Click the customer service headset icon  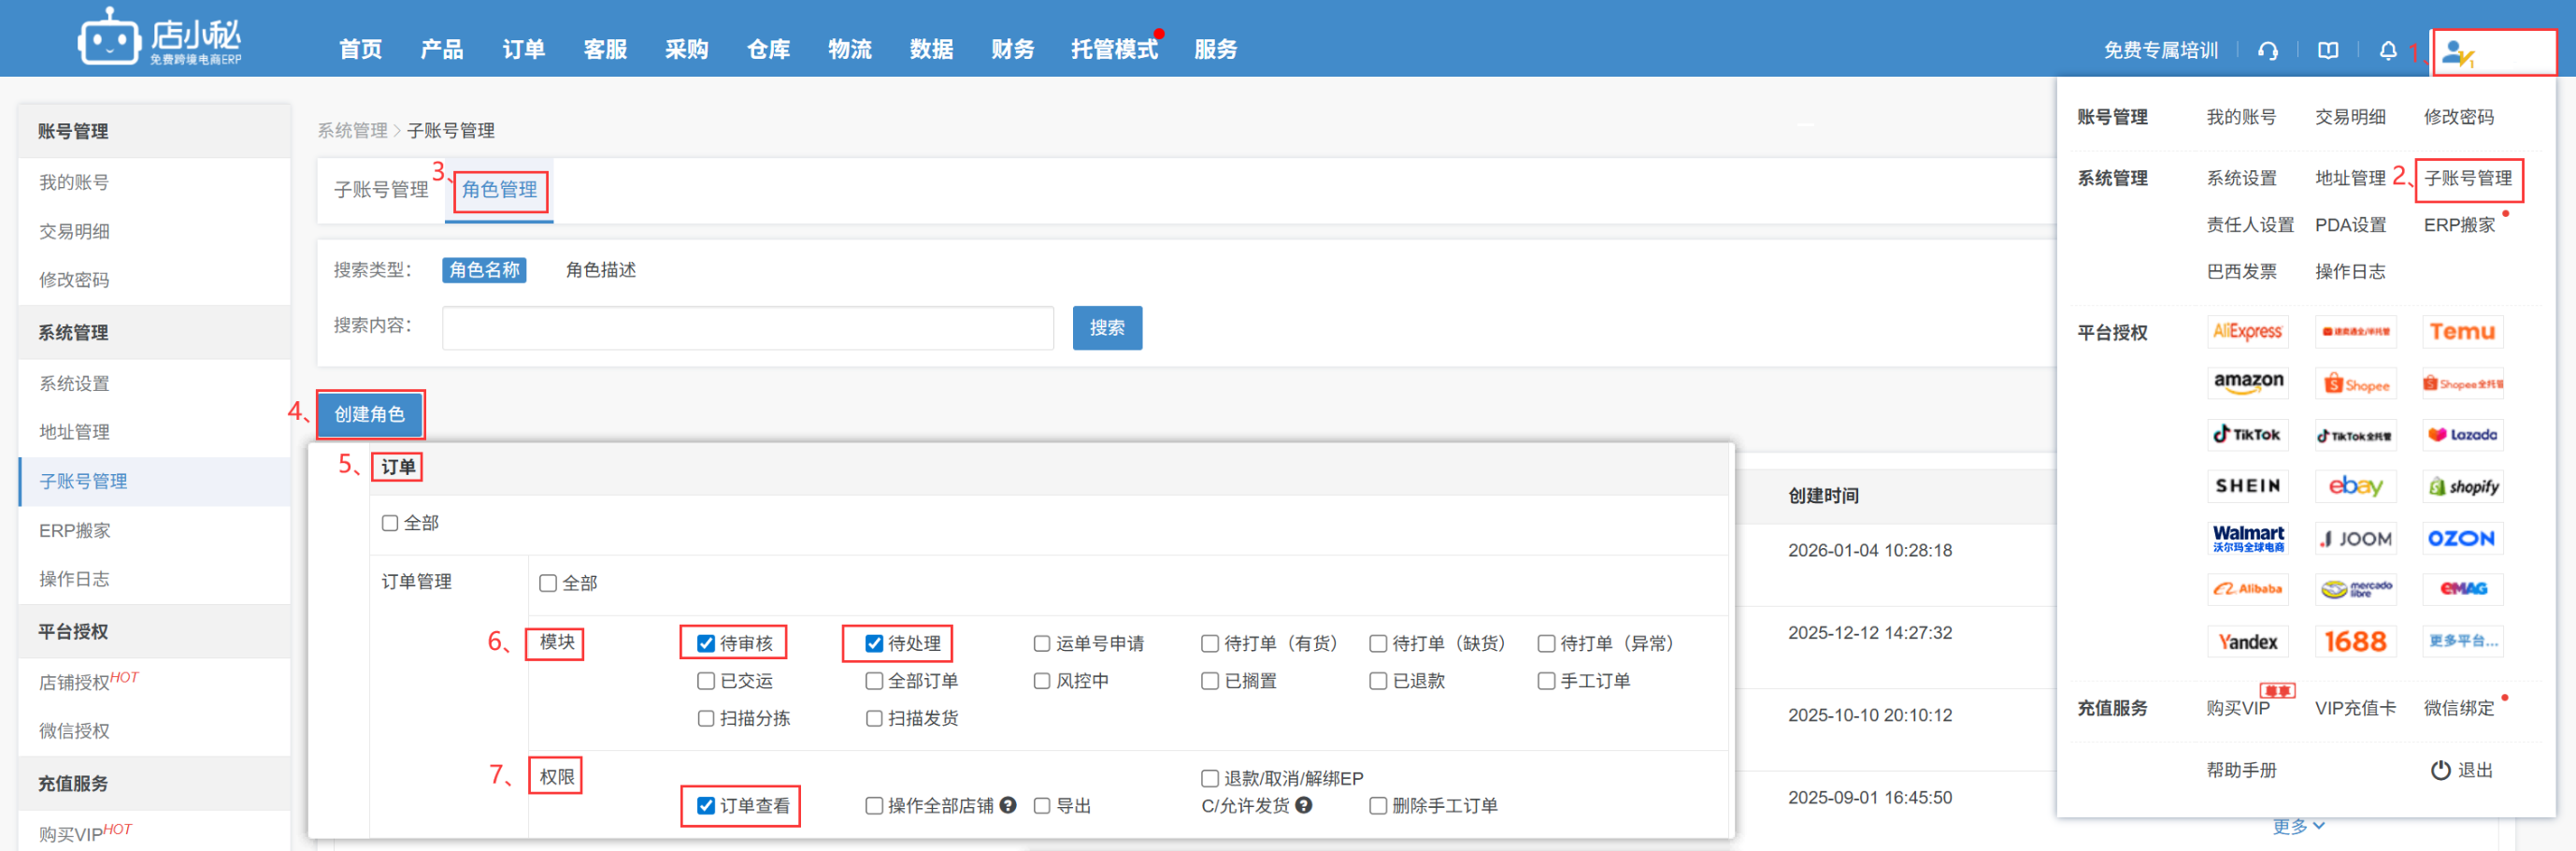coord(2267,50)
